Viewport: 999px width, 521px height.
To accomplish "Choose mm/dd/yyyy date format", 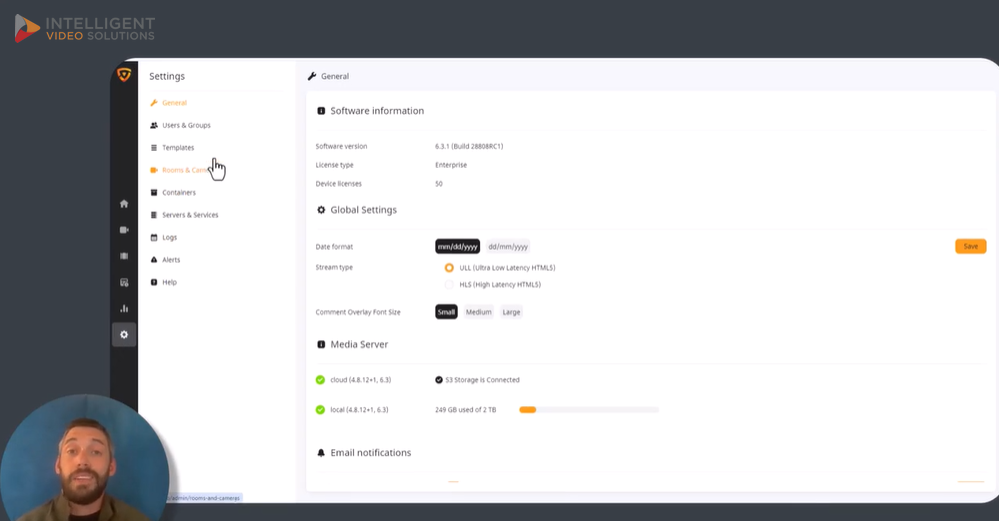I will pyautogui.click(x=457, y=246).
